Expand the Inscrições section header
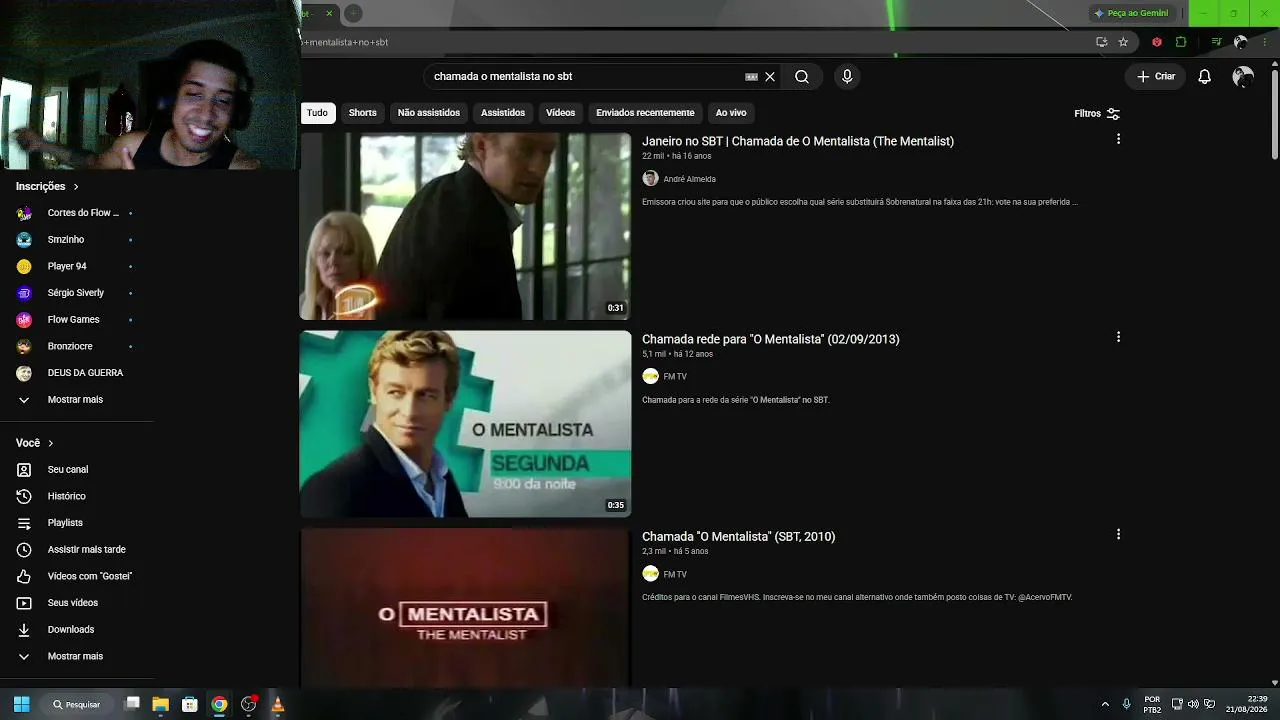1280x720 pixels. pos(48,187)
